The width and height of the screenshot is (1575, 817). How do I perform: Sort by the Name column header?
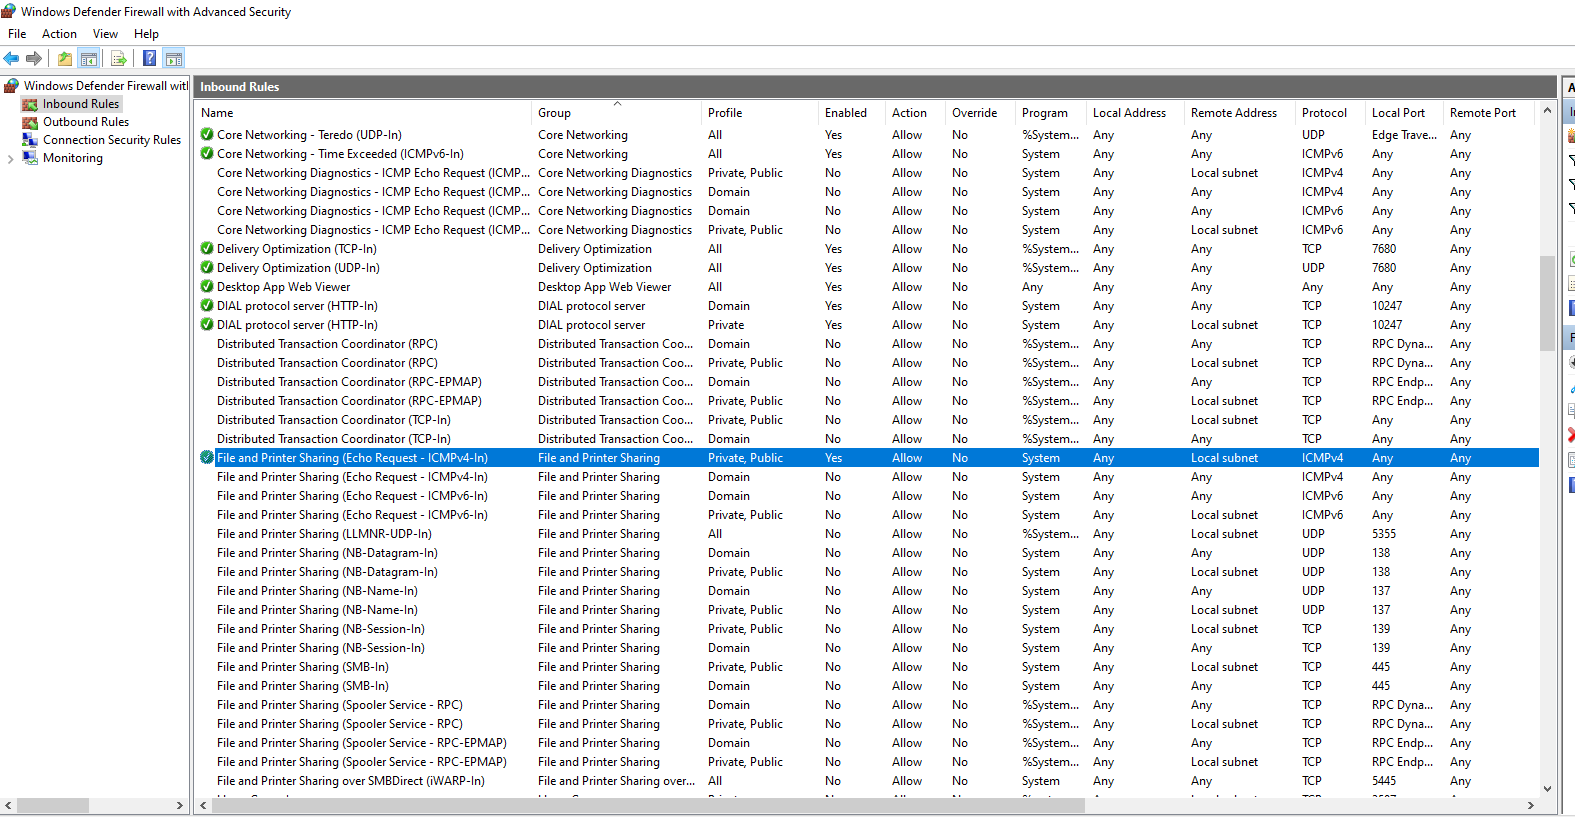click(x=363, y=113)
